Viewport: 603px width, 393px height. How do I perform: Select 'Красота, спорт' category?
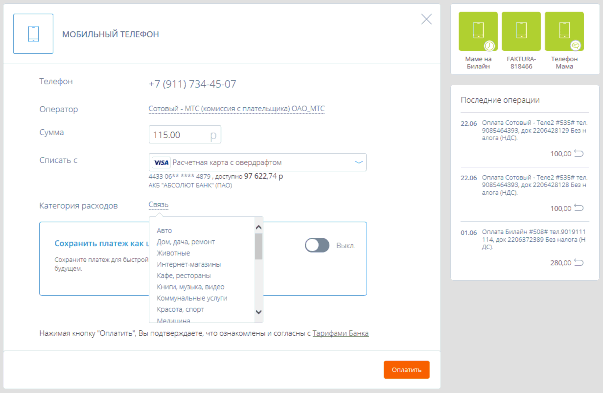tap(180, 309)
